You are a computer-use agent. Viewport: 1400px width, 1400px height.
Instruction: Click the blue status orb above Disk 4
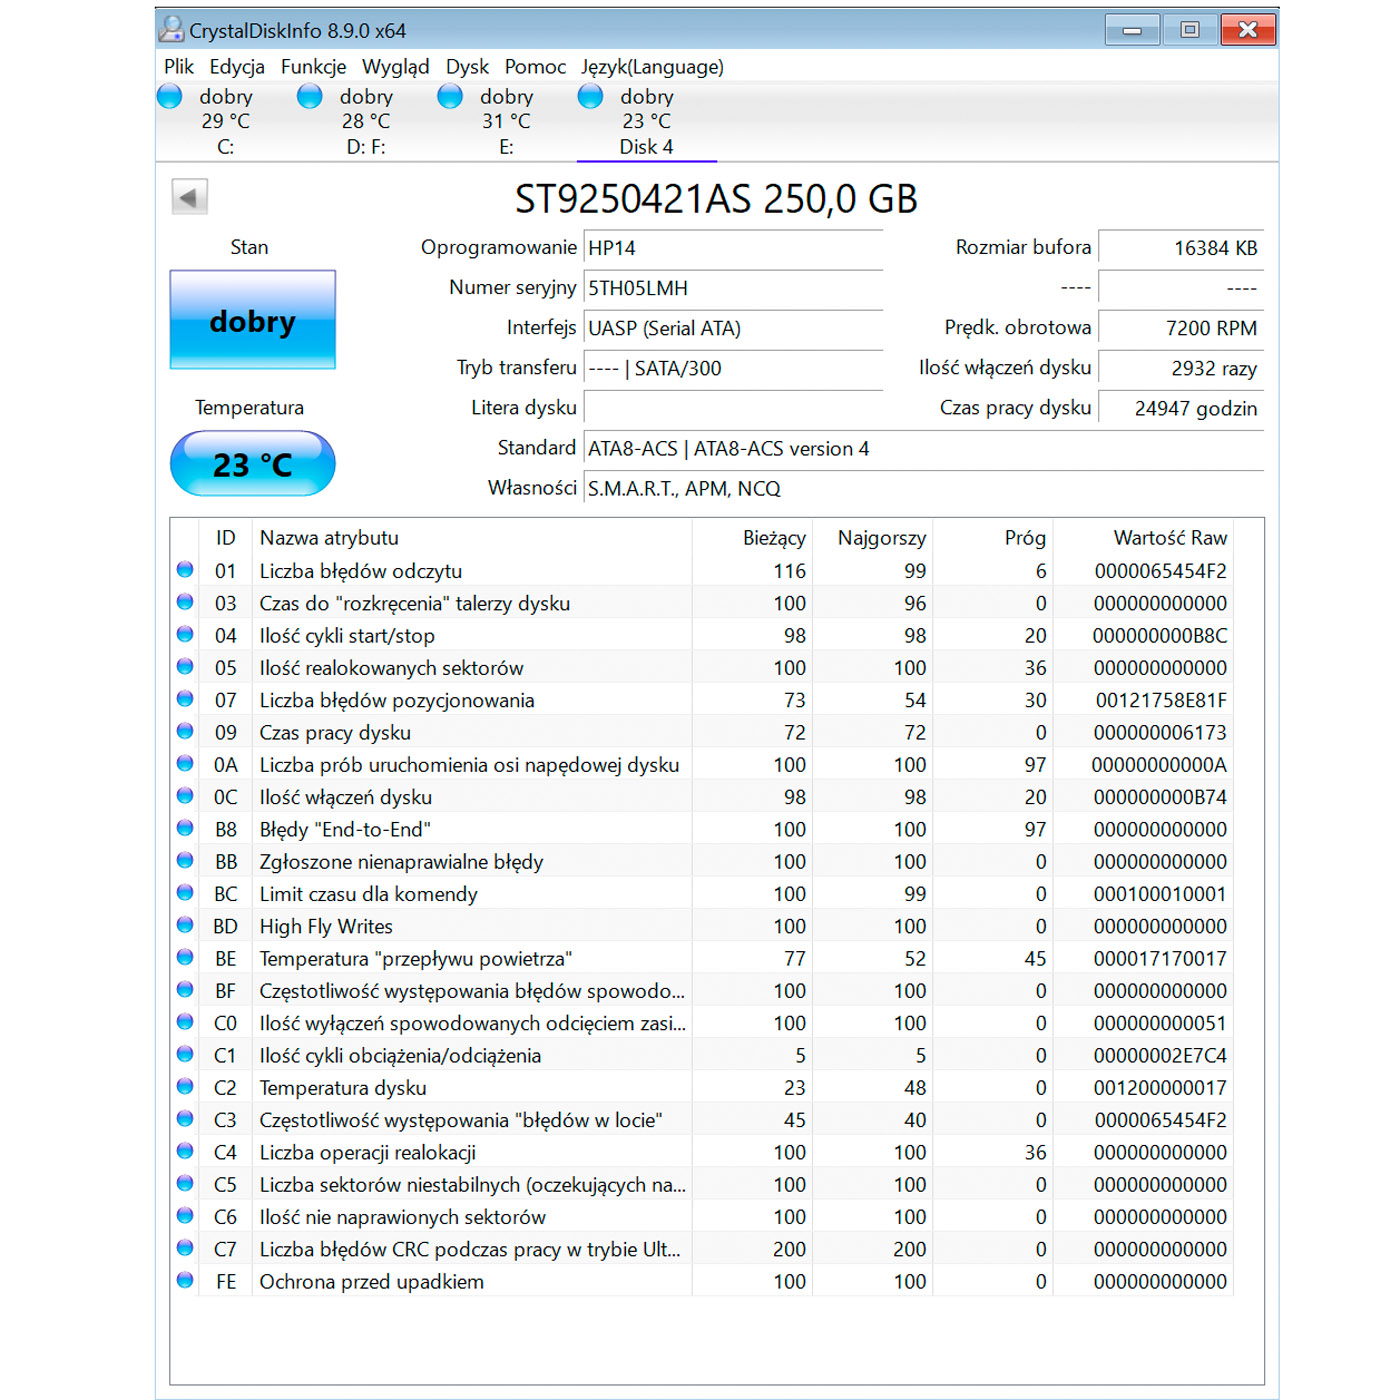[x=590, y=96]
